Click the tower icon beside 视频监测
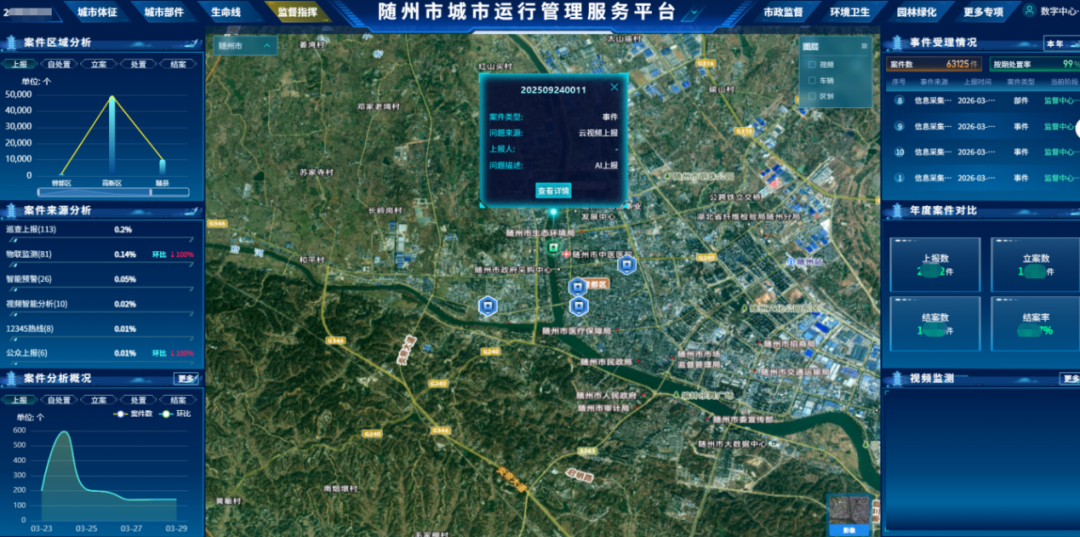Viewport: 1080px width, 537px height. 897,378
